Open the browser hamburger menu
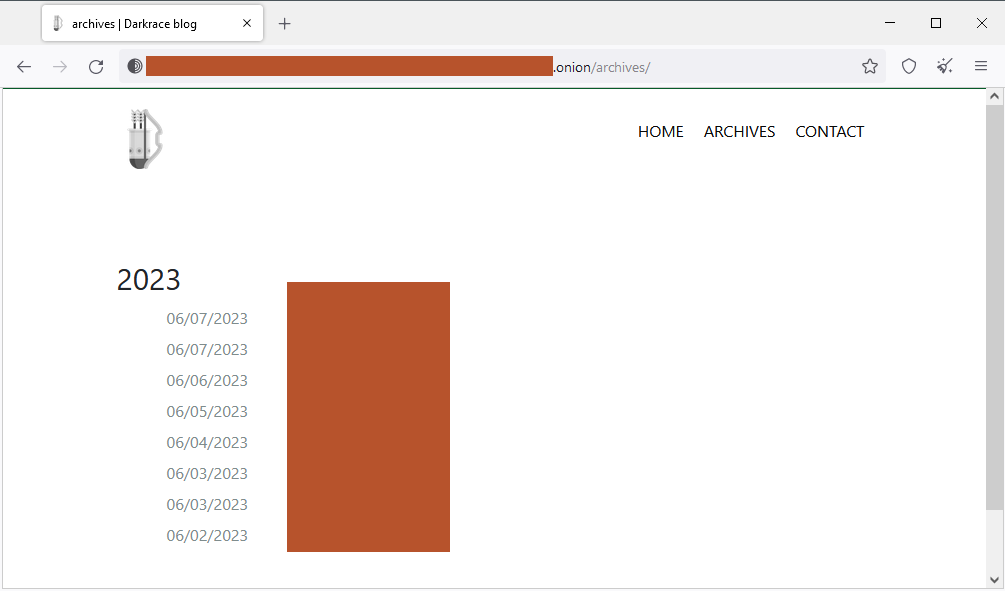 coord(981,66)
